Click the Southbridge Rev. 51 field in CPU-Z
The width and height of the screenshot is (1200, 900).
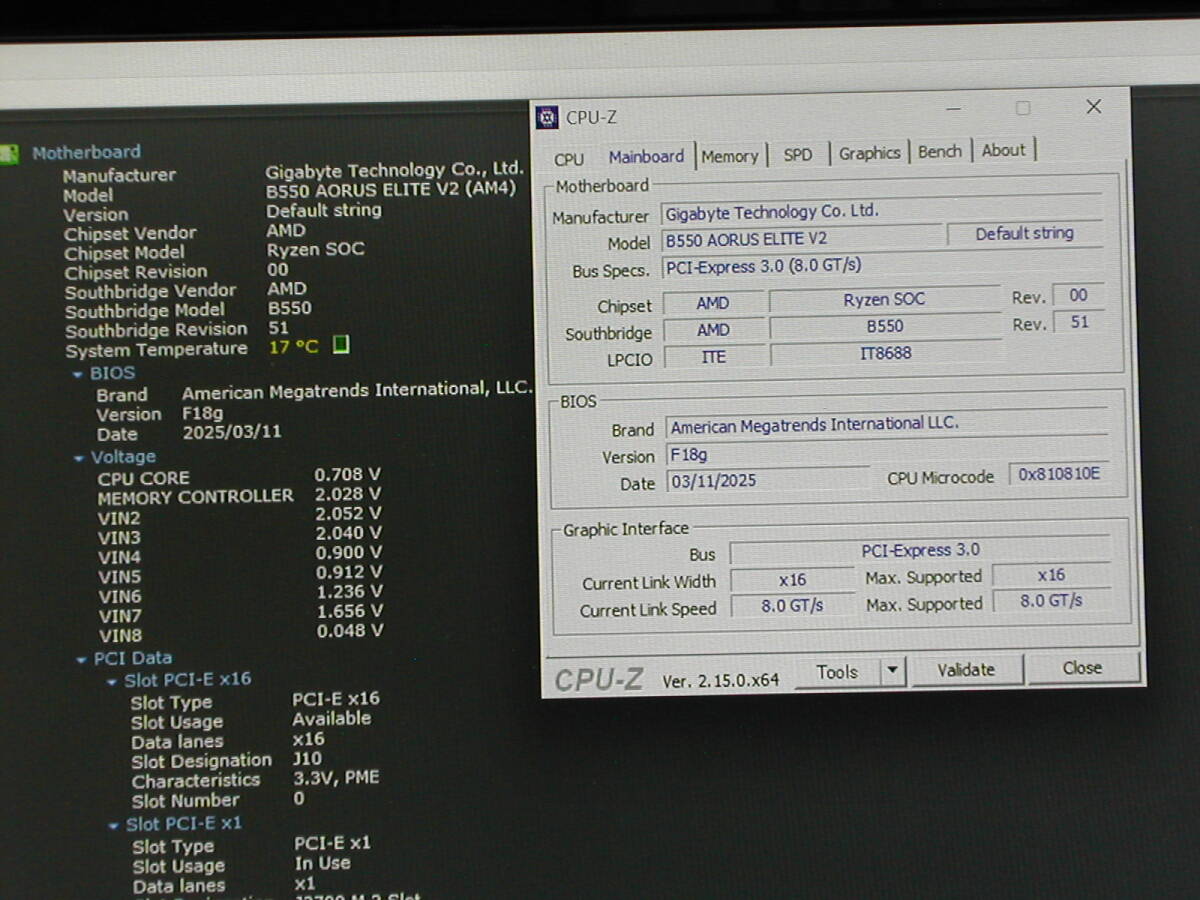[1079, 323]
